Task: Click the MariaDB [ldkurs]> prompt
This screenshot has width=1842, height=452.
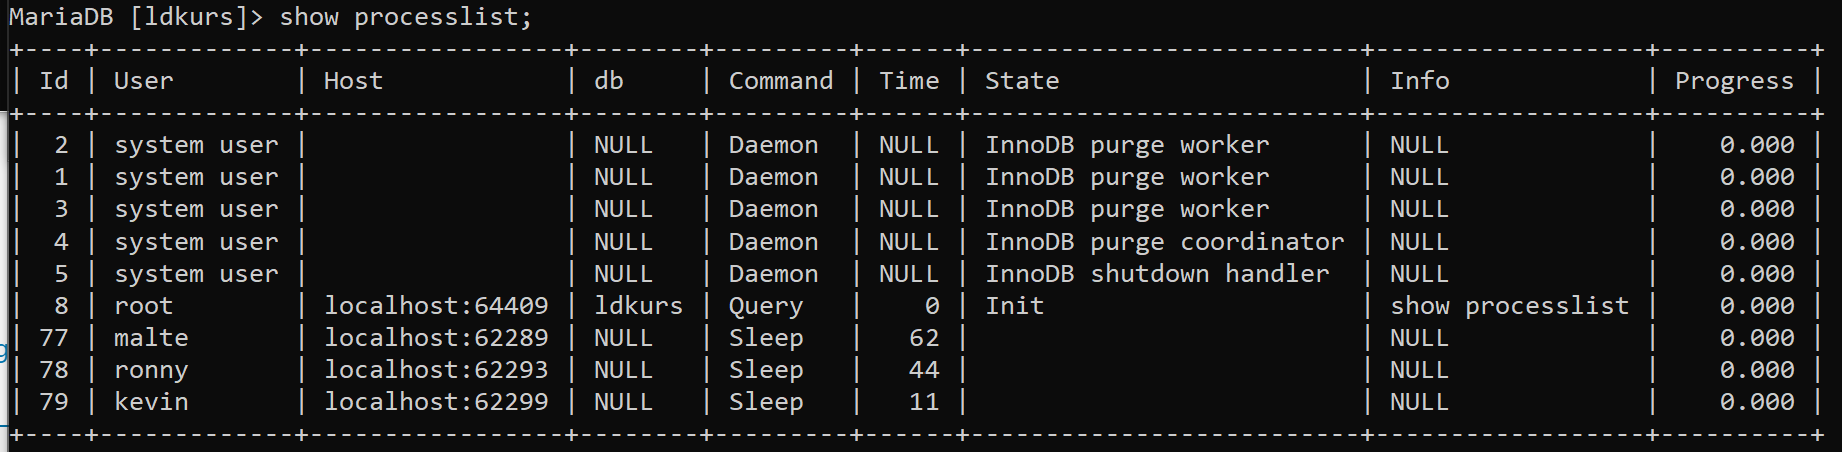Action: (x=136, y=17)
